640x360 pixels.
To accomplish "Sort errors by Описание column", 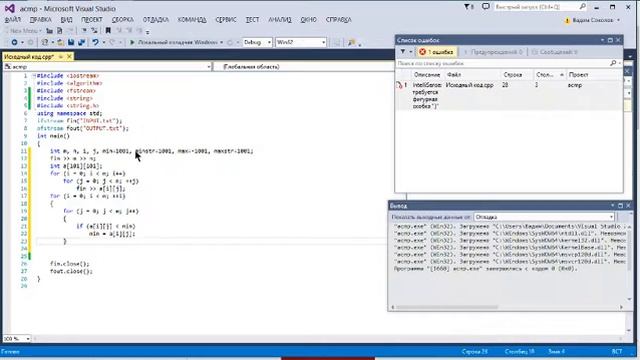I will pos(427,75).
